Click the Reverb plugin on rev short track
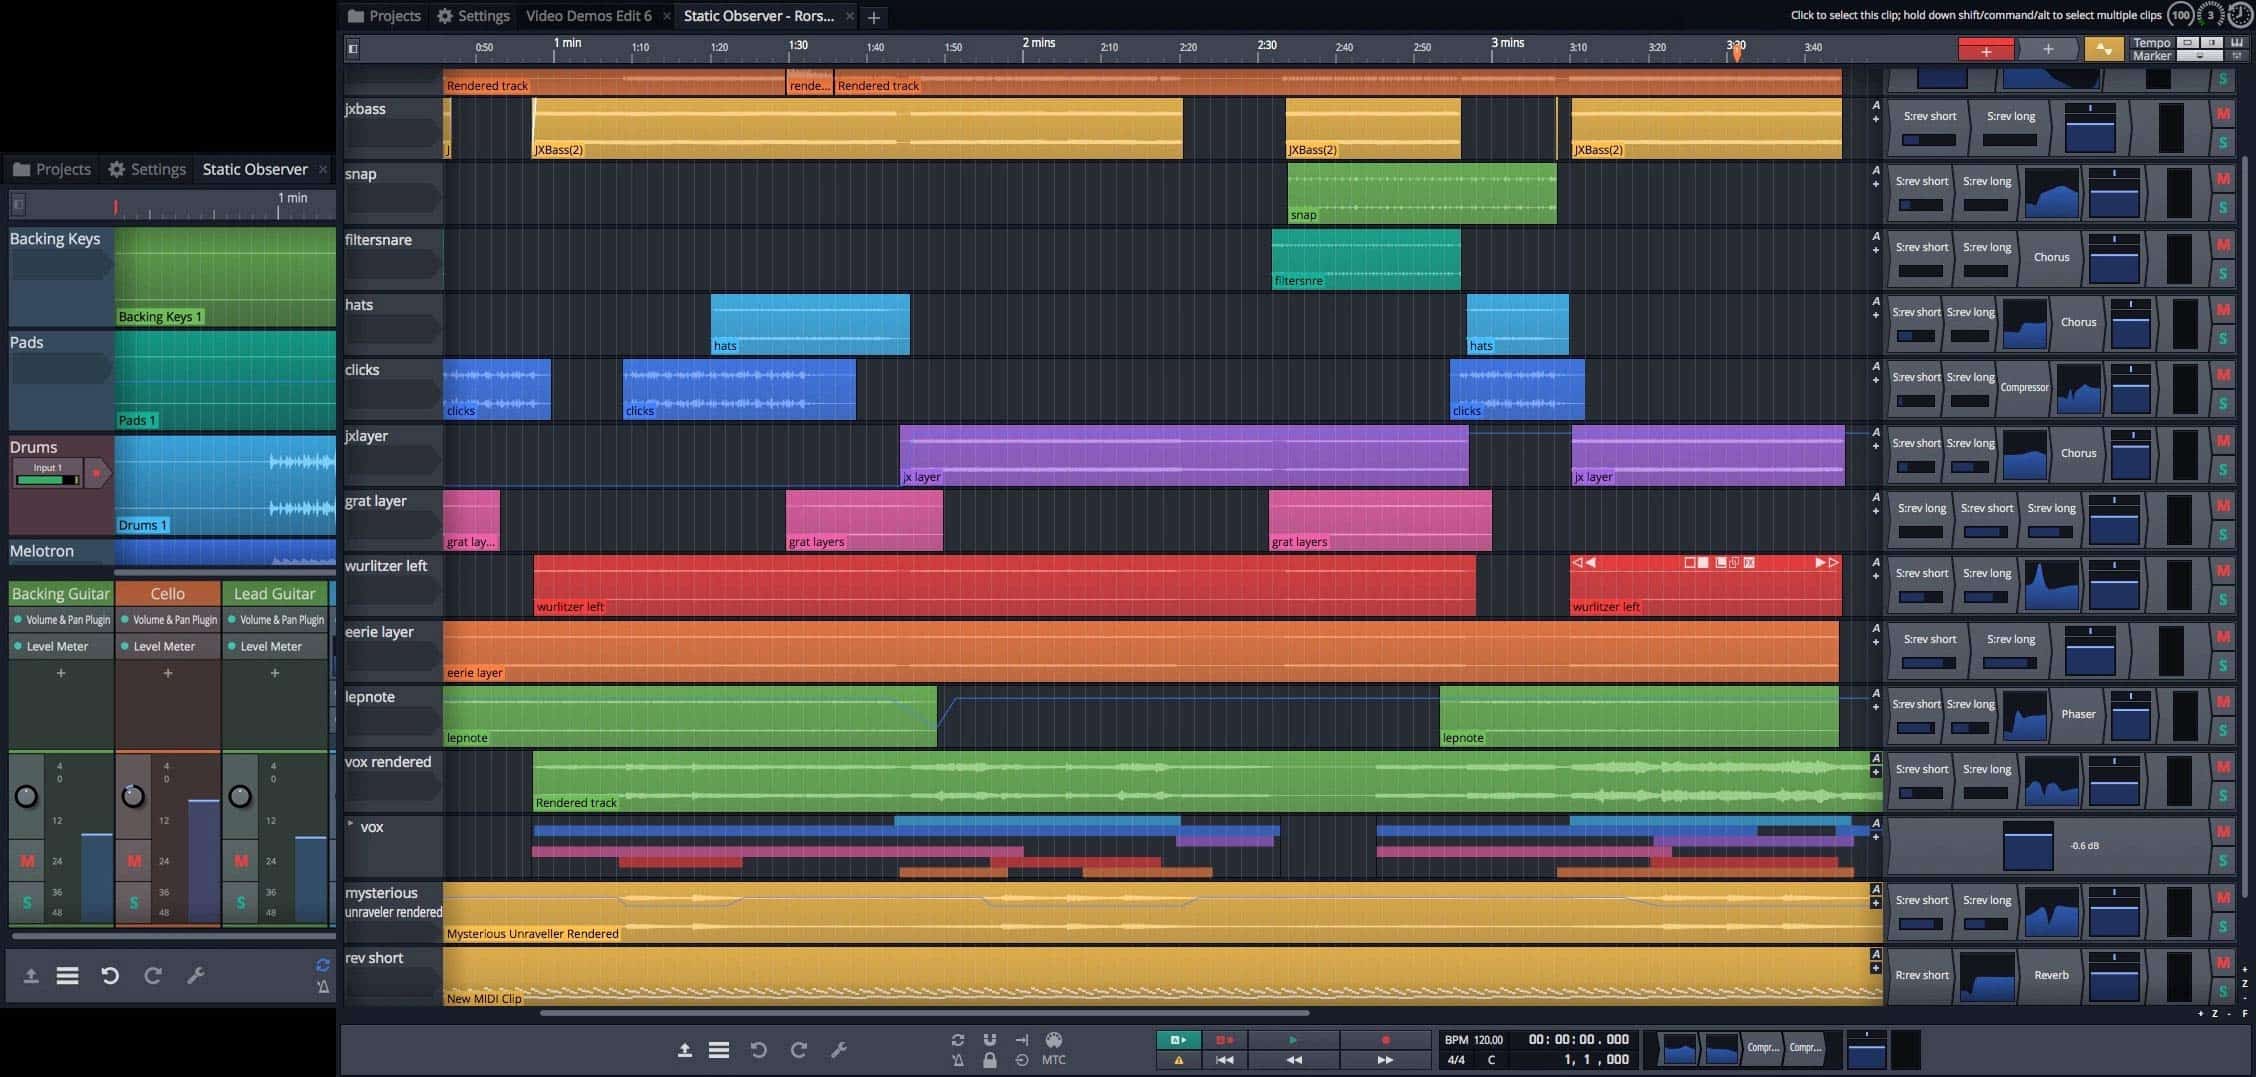This screenshot has height=1077, width=2256. [2051, 975]
